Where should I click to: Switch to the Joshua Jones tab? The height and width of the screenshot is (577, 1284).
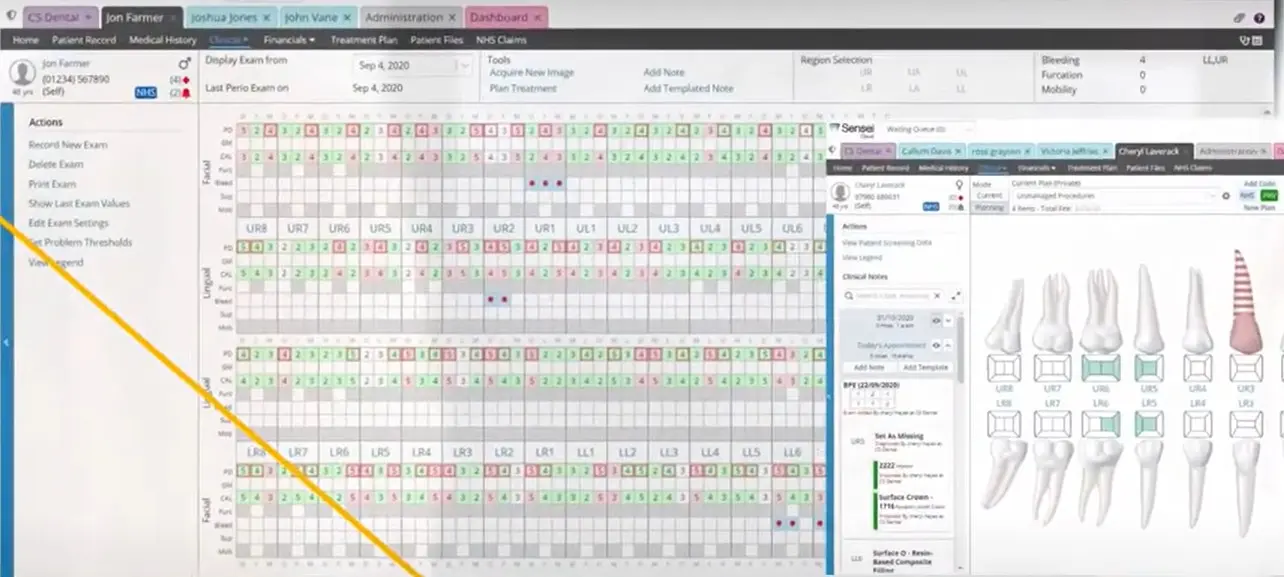tap(222, 17)
